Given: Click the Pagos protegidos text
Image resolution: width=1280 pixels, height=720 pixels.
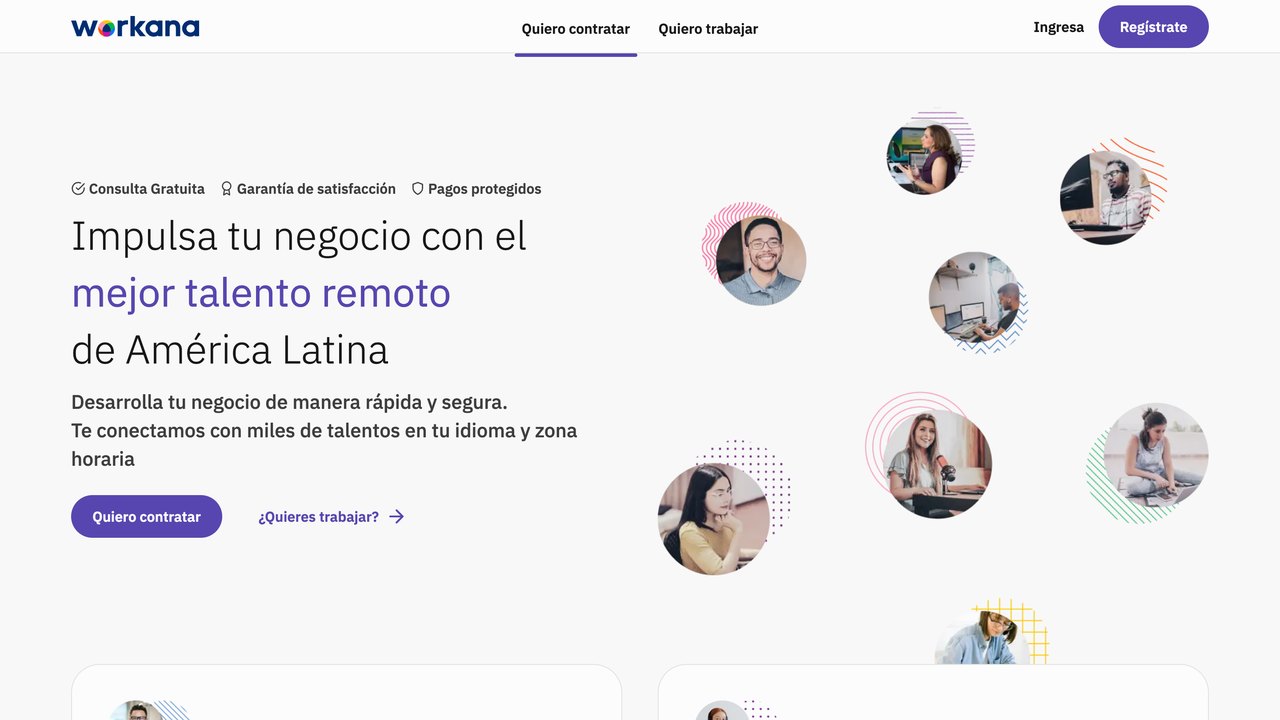Looking at the screenshot, I should coord(485,189).
